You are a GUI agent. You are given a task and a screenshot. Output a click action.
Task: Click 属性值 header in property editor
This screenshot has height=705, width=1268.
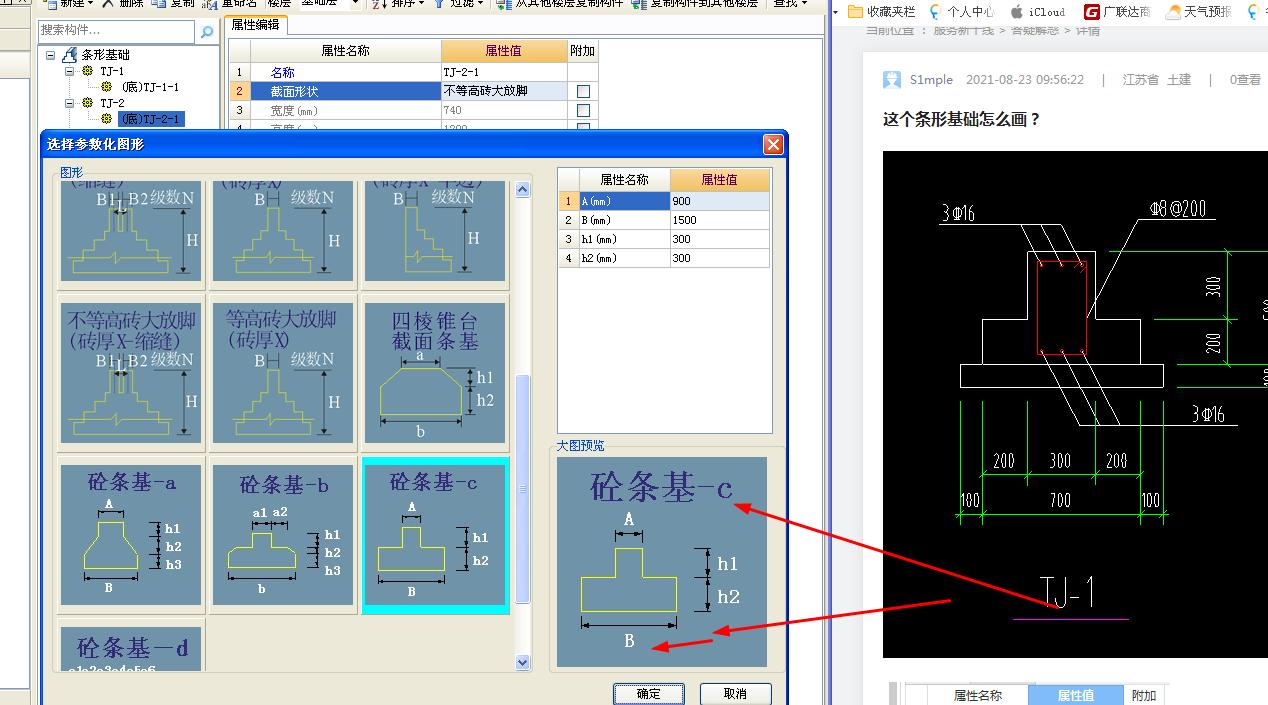(x=503, y=51)
